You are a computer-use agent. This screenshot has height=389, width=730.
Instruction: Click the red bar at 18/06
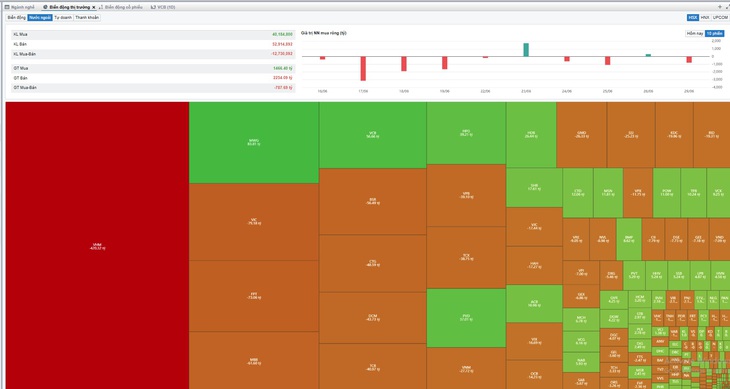(x=404, y=64)
